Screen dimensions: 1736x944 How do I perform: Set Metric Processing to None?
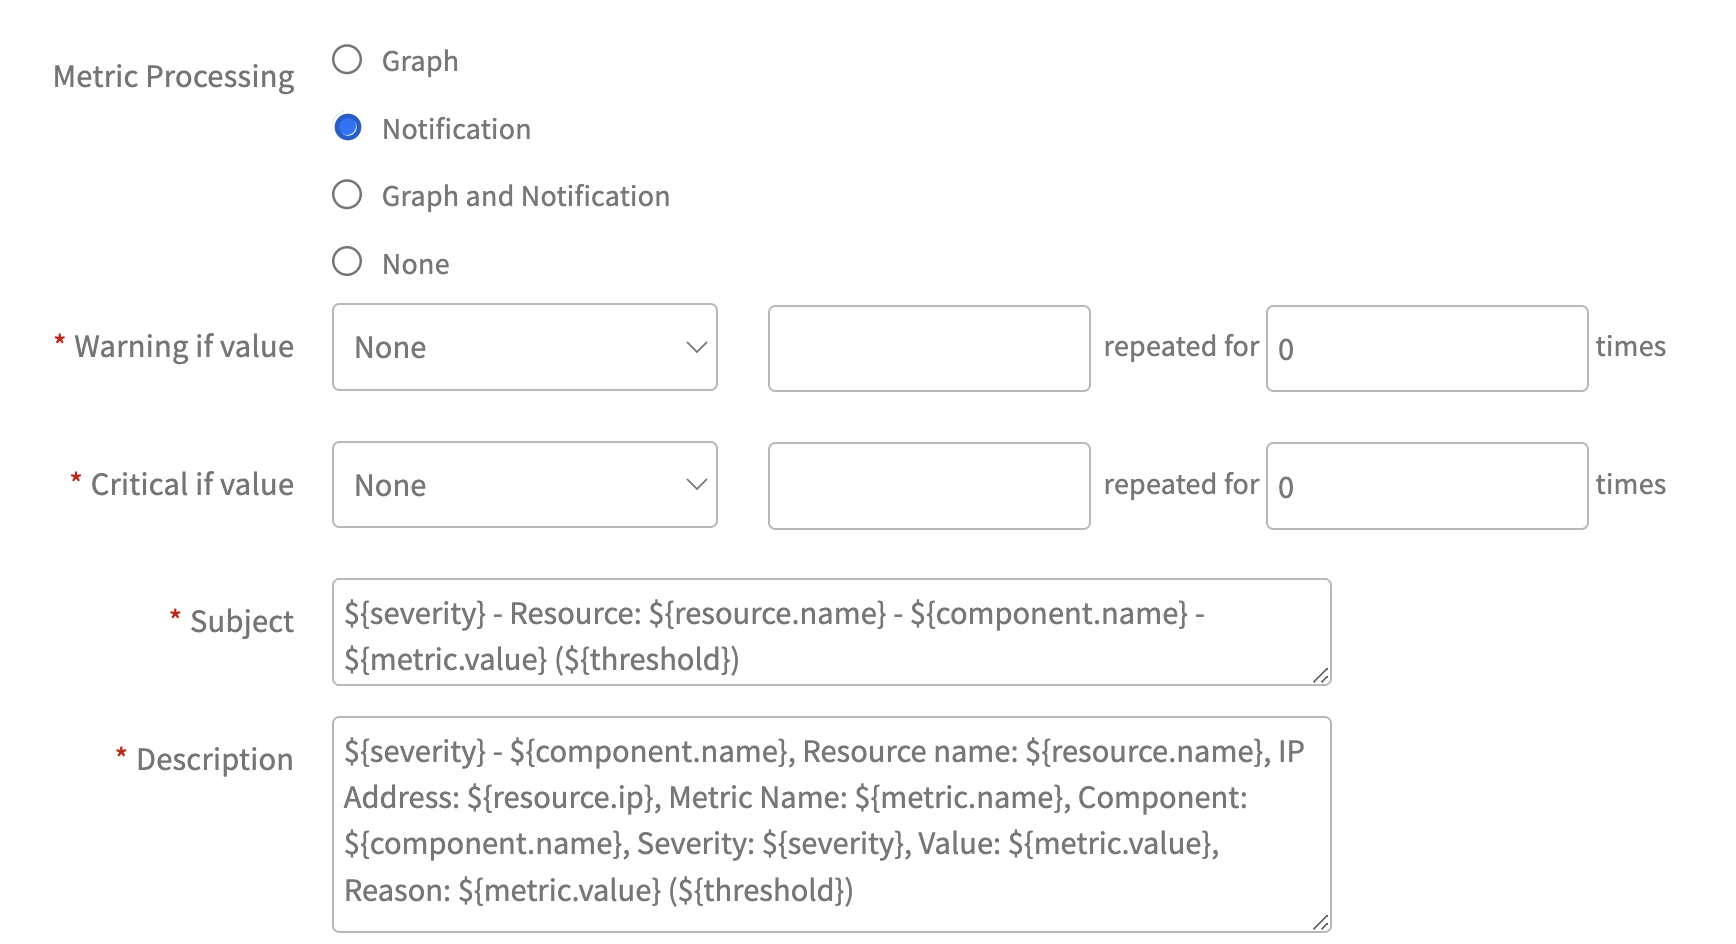pos(347,261)
